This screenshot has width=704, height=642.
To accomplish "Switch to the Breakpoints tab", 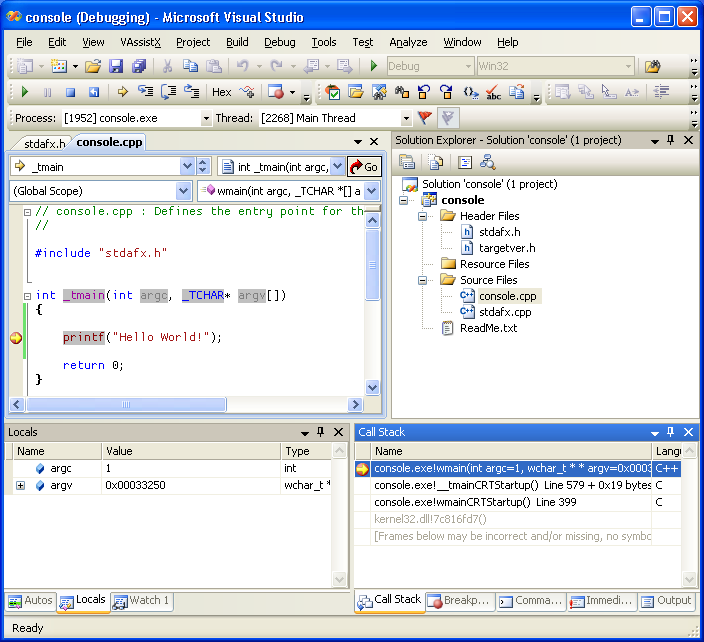I will [459, 601].
